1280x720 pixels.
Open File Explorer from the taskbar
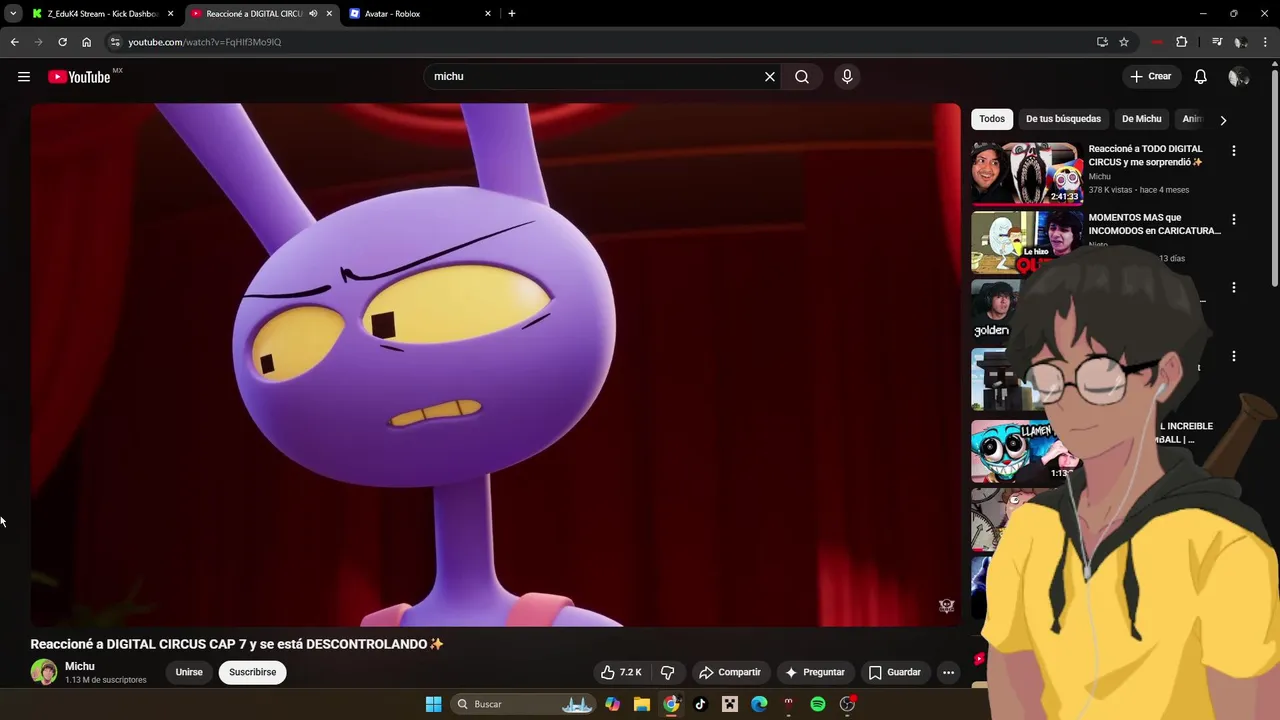[x=642, y=704]
